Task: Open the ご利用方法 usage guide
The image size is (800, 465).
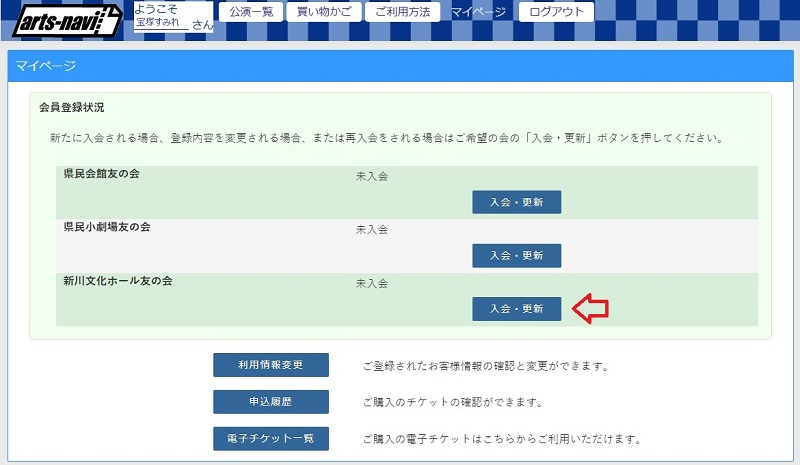Action: click(403, 12)
